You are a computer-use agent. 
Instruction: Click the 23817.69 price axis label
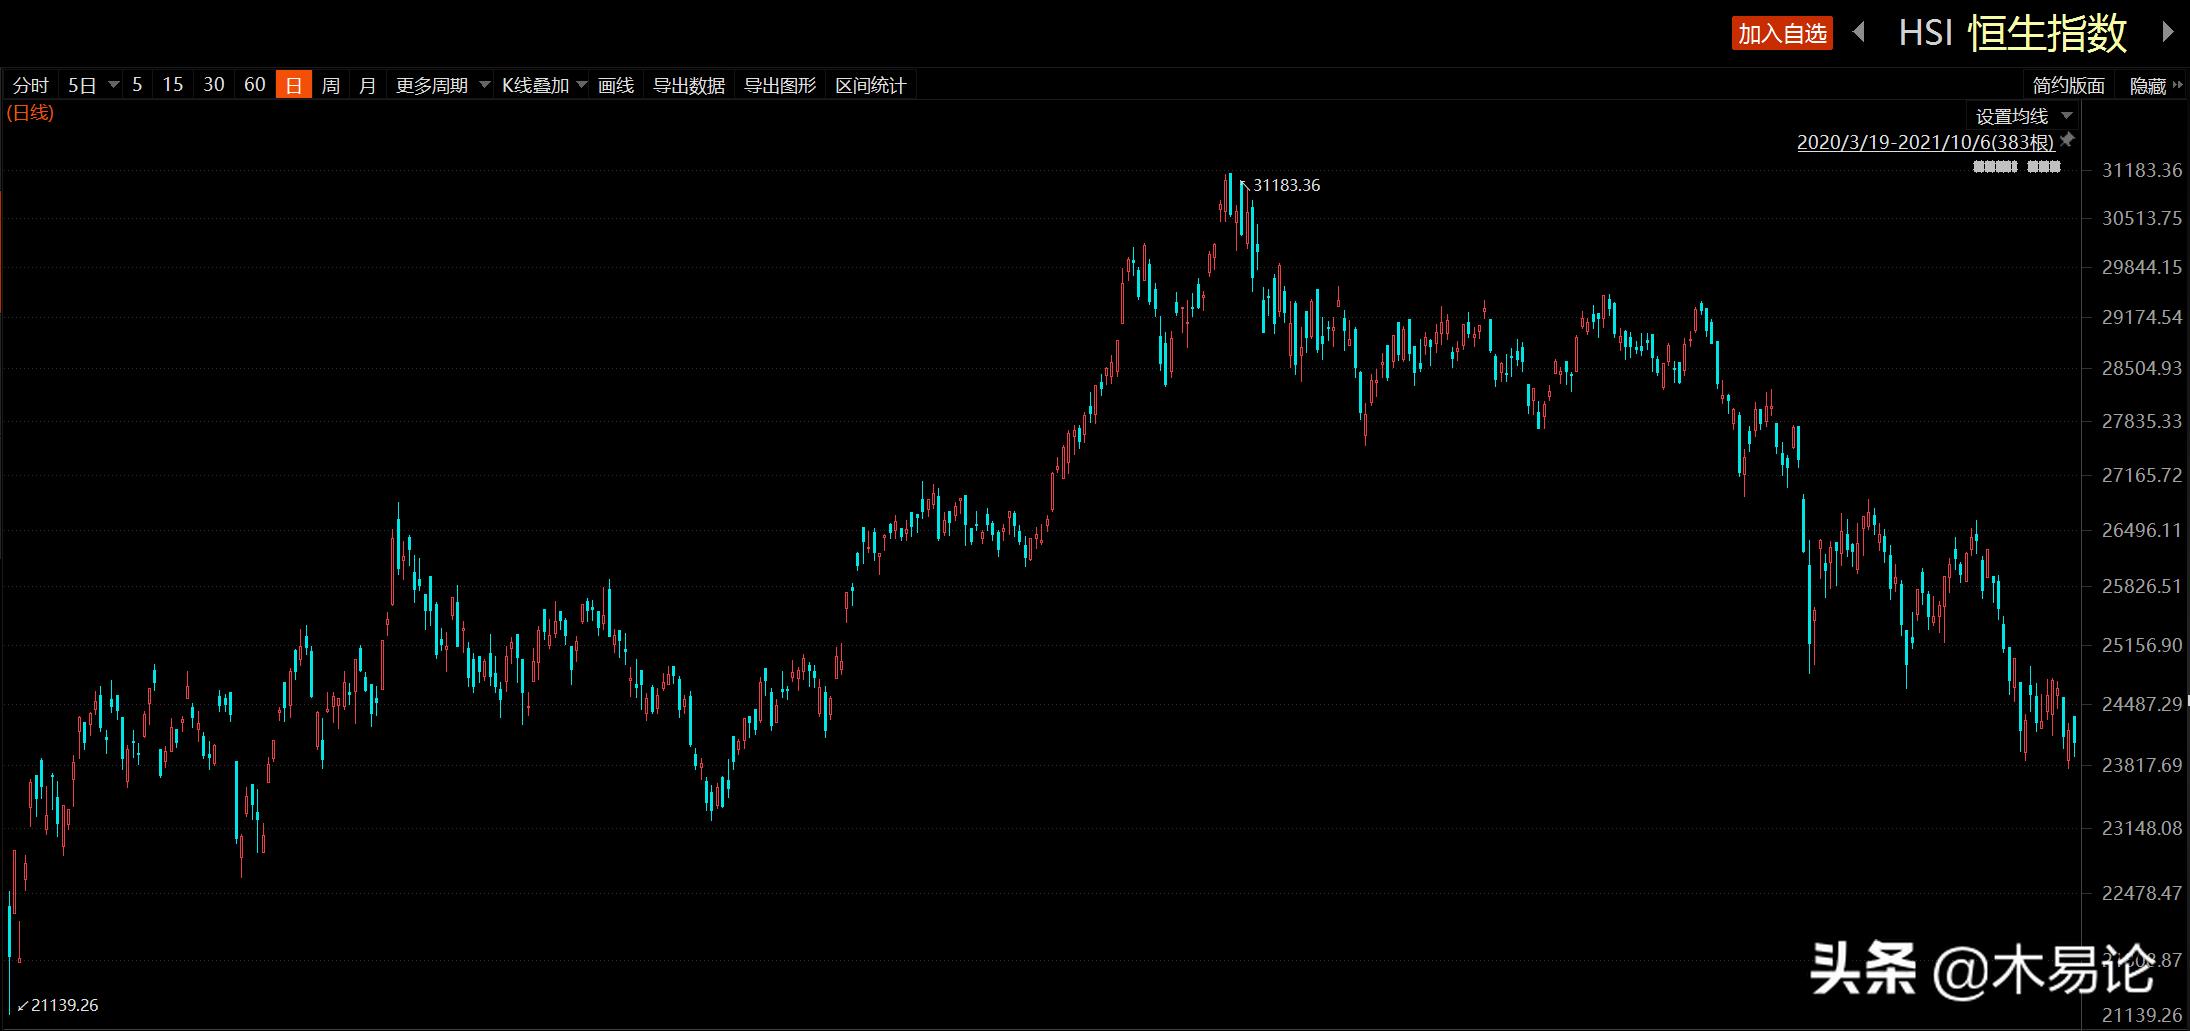[x=2142, y=765]
